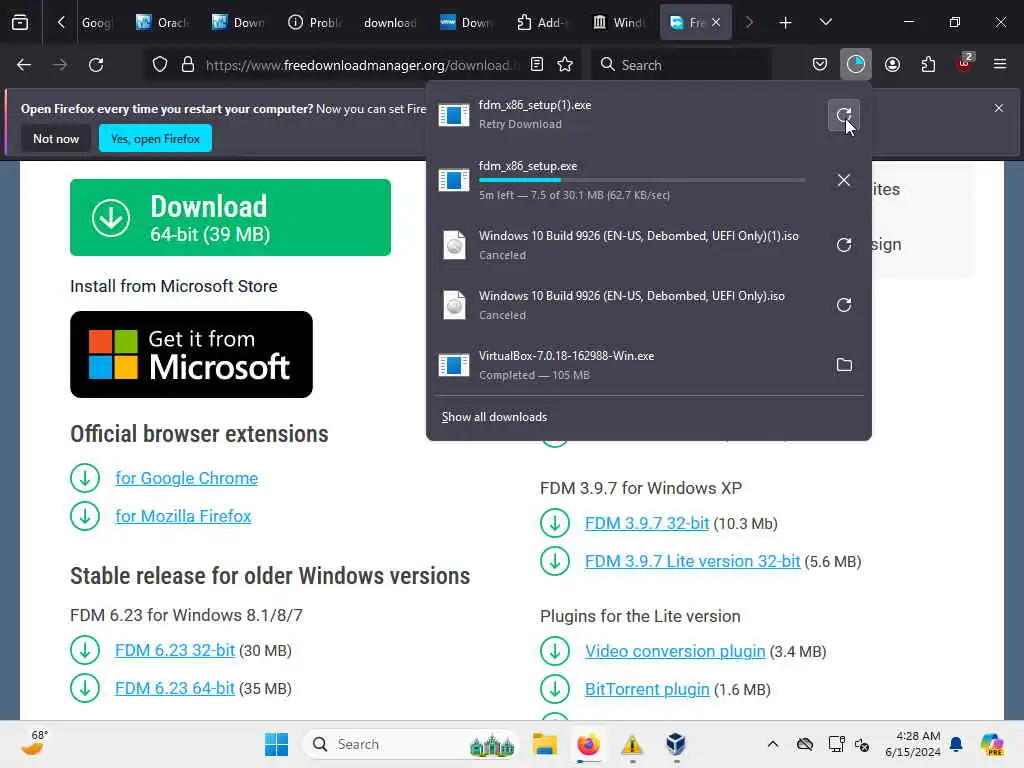
Task: Bookmark this page with star icon
Action: click(565, 65)
